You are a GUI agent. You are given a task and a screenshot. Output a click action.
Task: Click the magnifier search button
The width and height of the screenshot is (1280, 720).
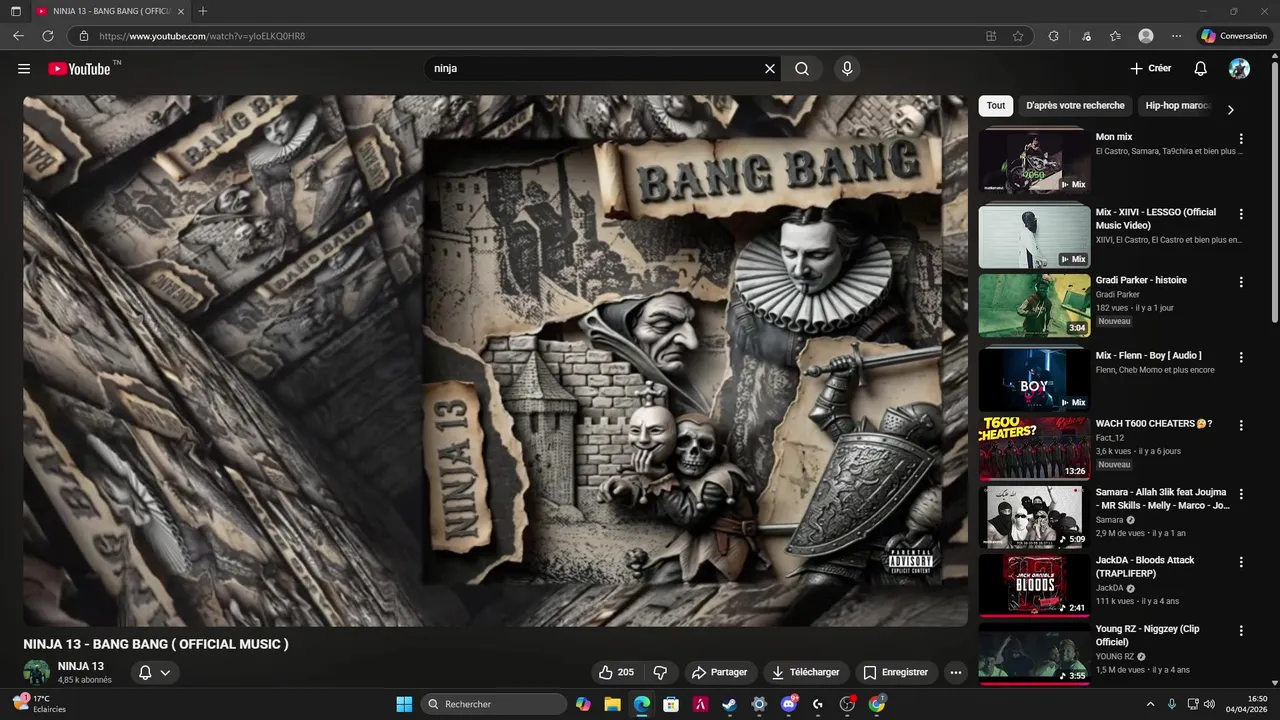pos(802,69)
